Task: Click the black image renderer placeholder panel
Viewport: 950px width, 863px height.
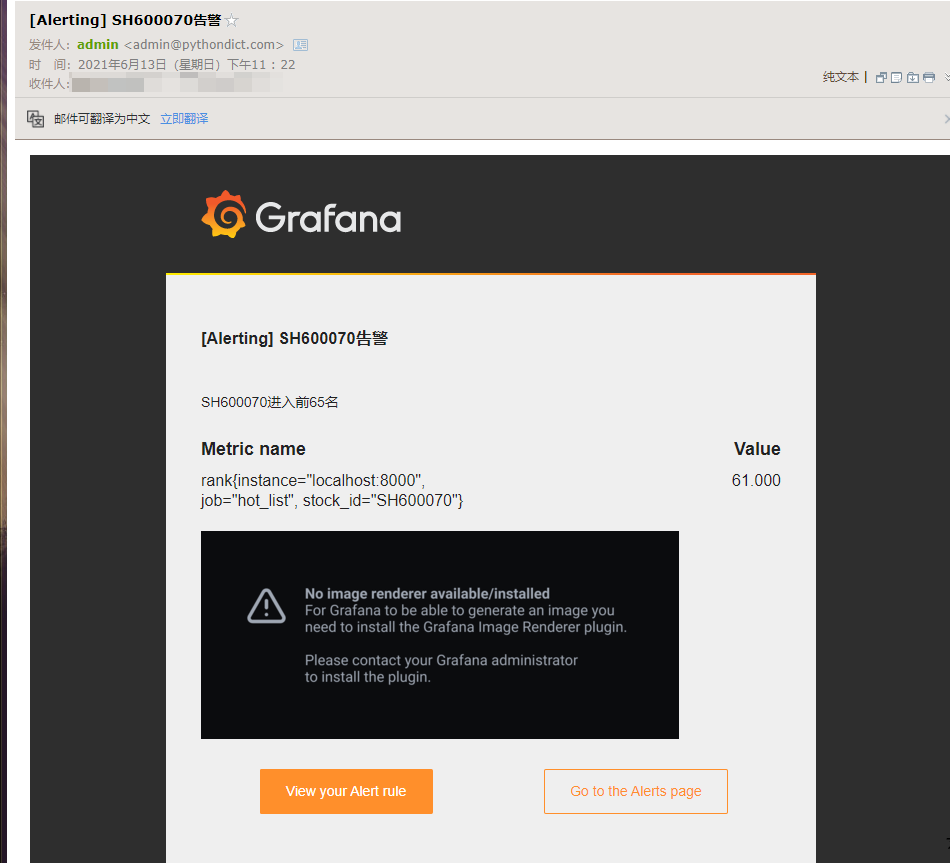Action: click(x=440, y=635)
